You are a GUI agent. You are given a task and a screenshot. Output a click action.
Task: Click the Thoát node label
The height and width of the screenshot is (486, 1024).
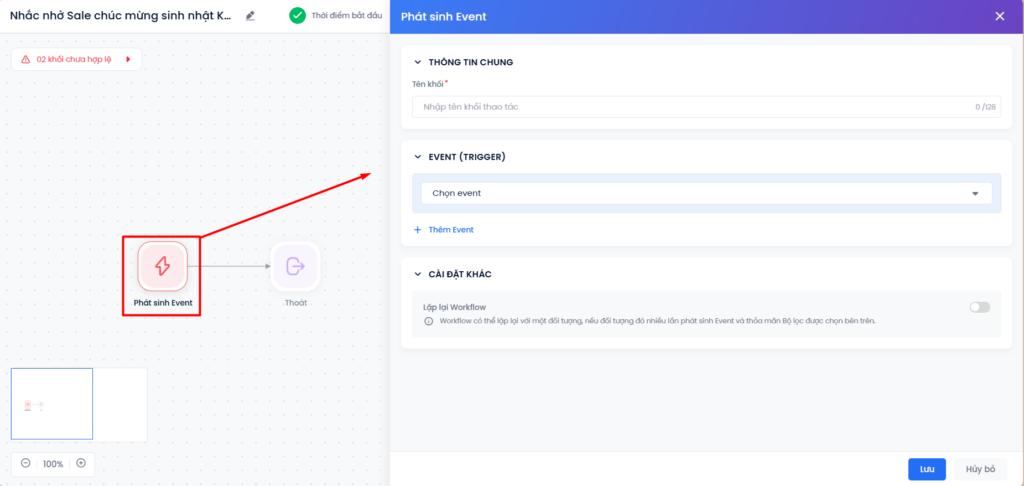[296, 303]
